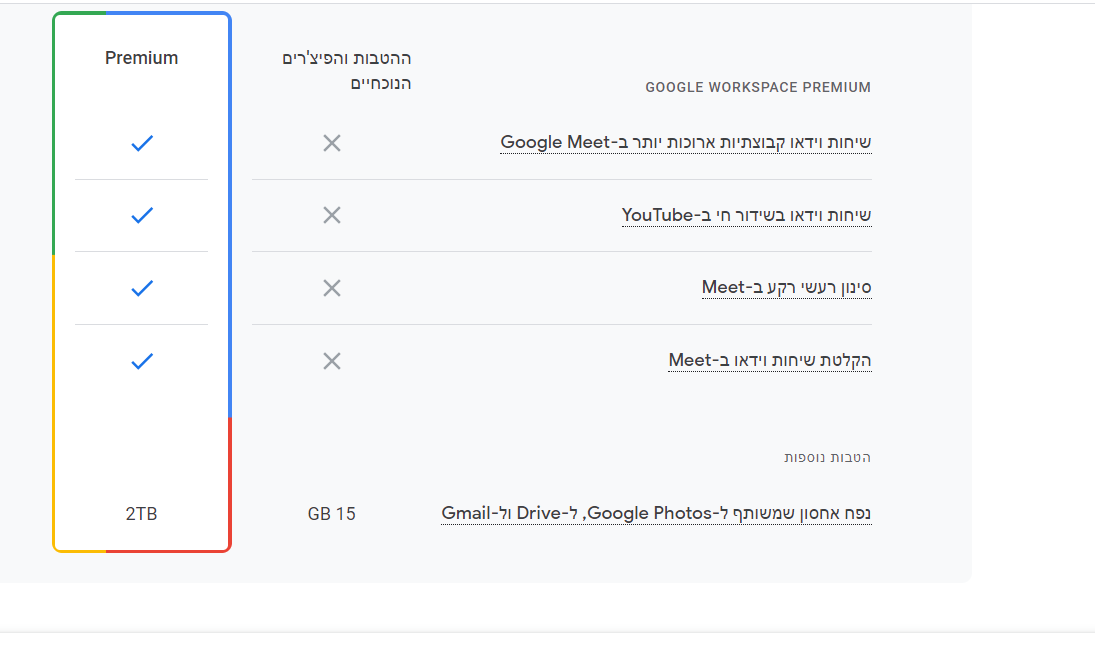Screen dimensions: 1095x648
Task: Click the 2TB storage value
Action: click(142, 514)
